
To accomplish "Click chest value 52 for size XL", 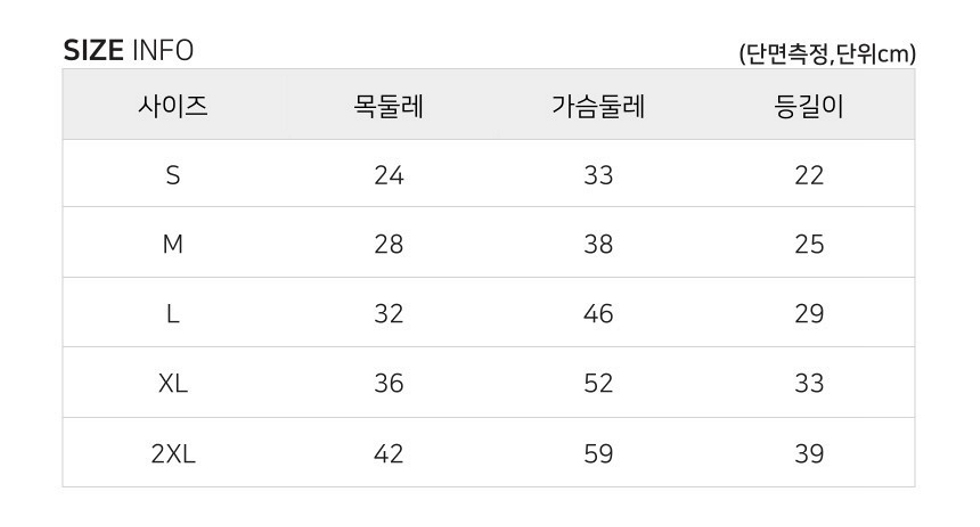I will [598, 383].
